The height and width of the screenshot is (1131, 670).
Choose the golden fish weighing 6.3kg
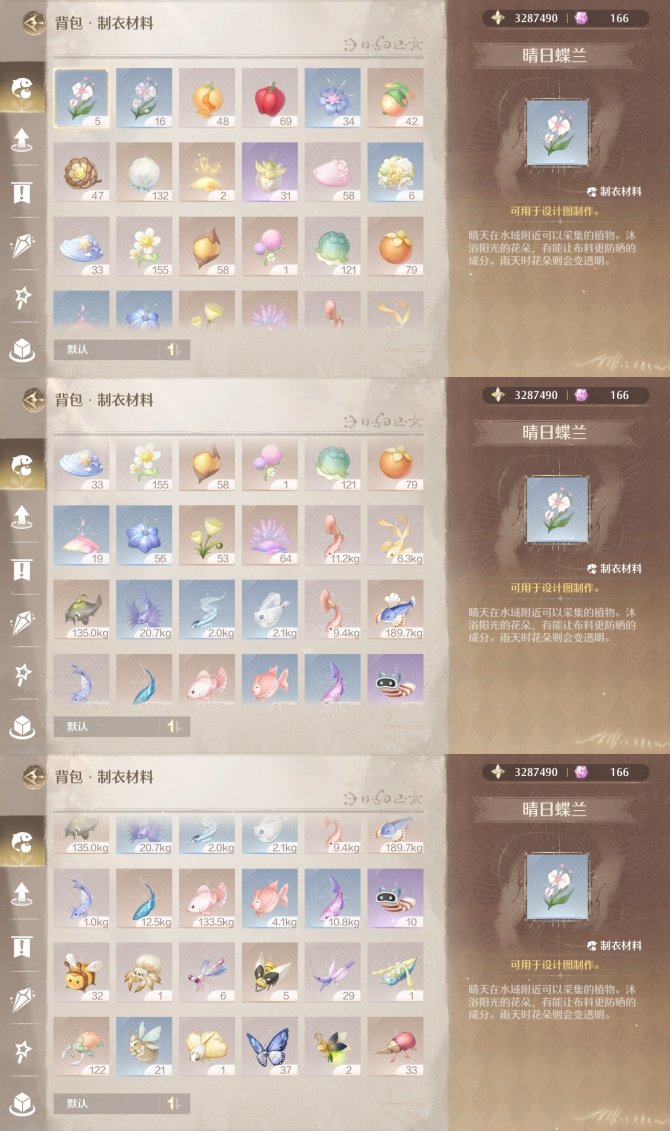pyautogui.click(x=395, y=535)
